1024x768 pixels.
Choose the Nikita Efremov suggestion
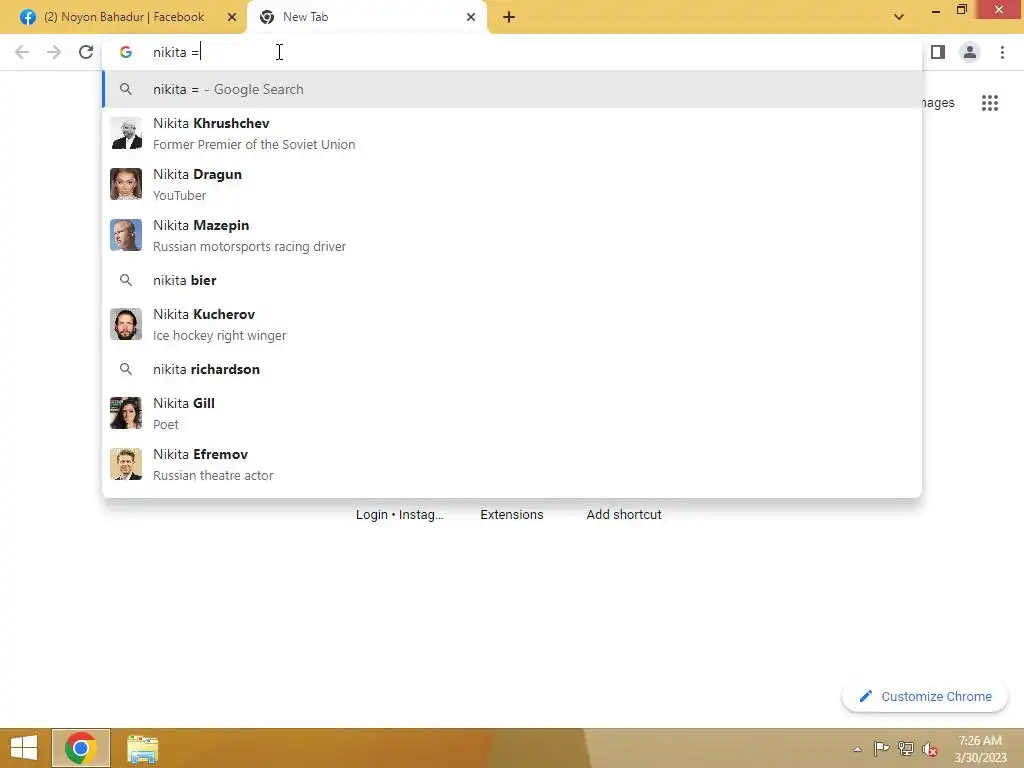[512, 464]
